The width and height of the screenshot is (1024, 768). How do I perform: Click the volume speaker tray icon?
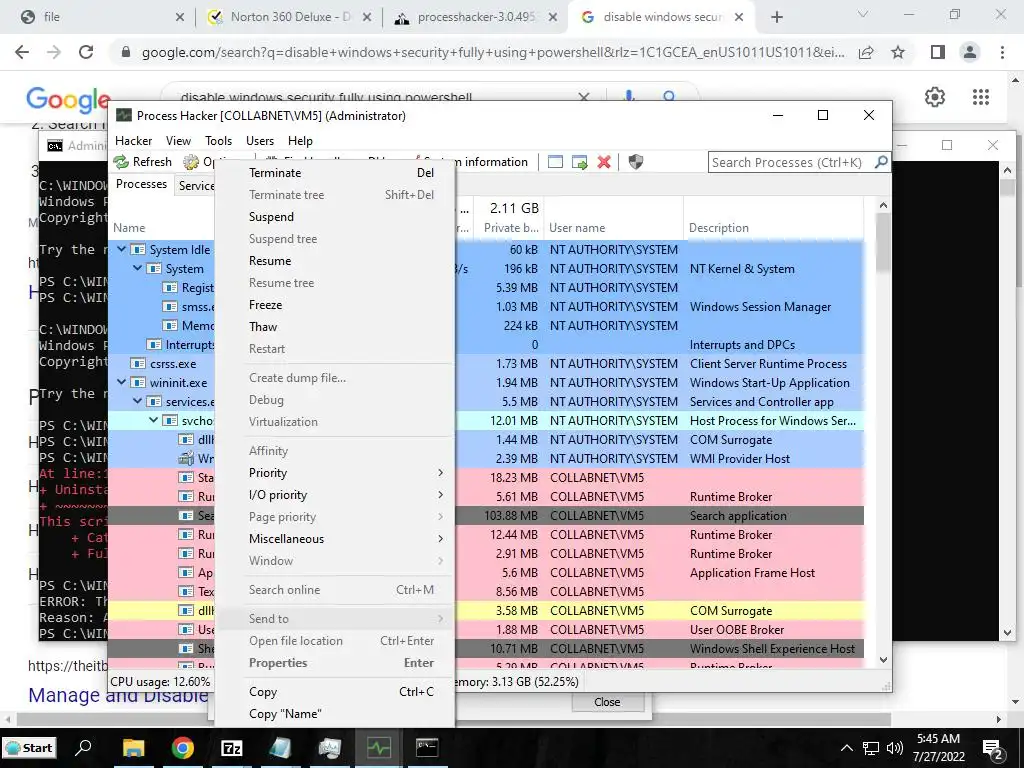point(895,748)
